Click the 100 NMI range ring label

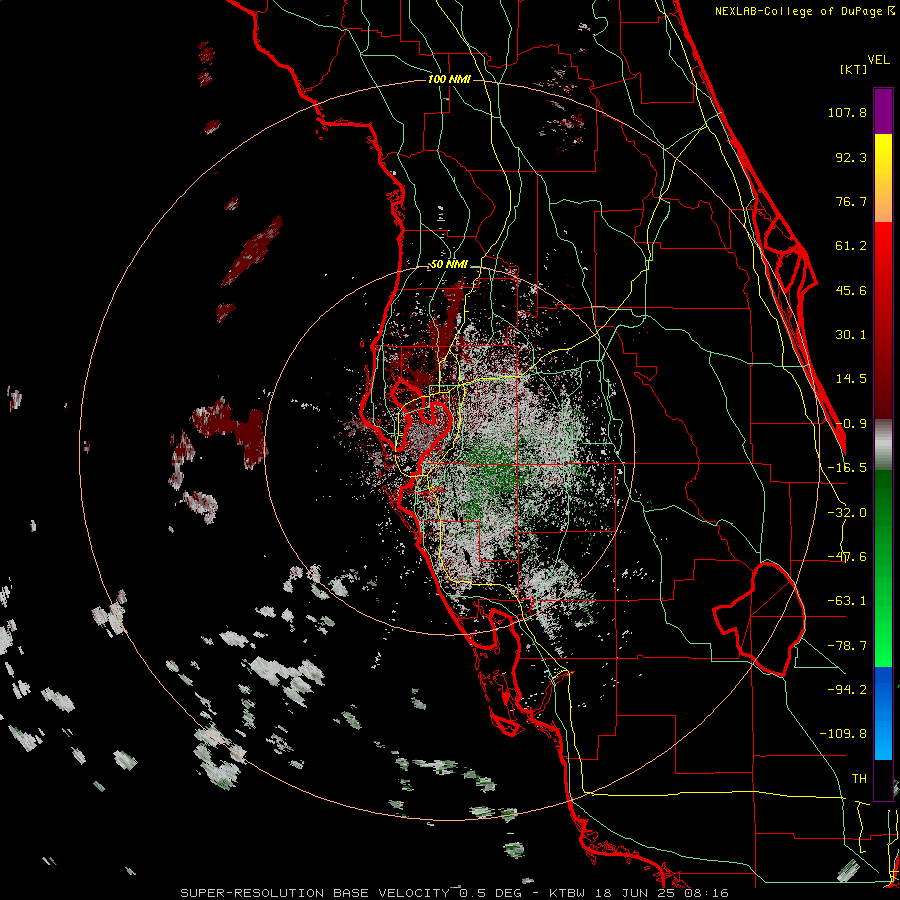tap(449, 79)
